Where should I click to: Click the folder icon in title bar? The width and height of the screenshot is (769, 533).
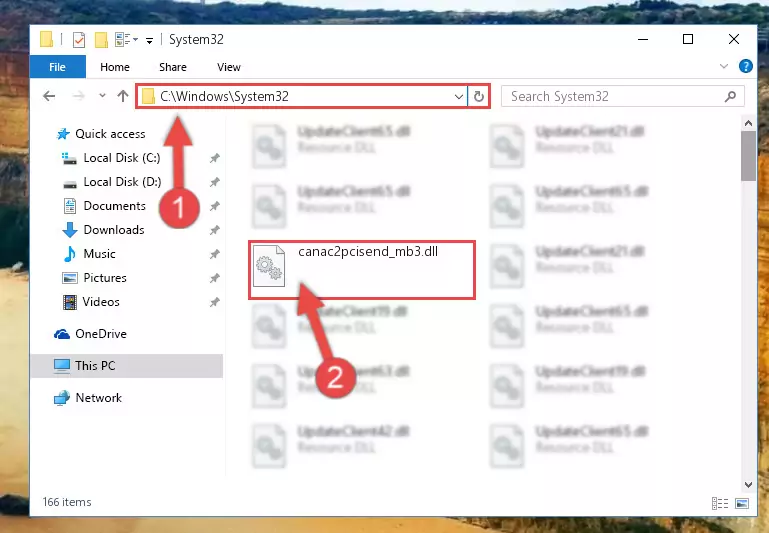pyautogui.click(x=46, y=39)
